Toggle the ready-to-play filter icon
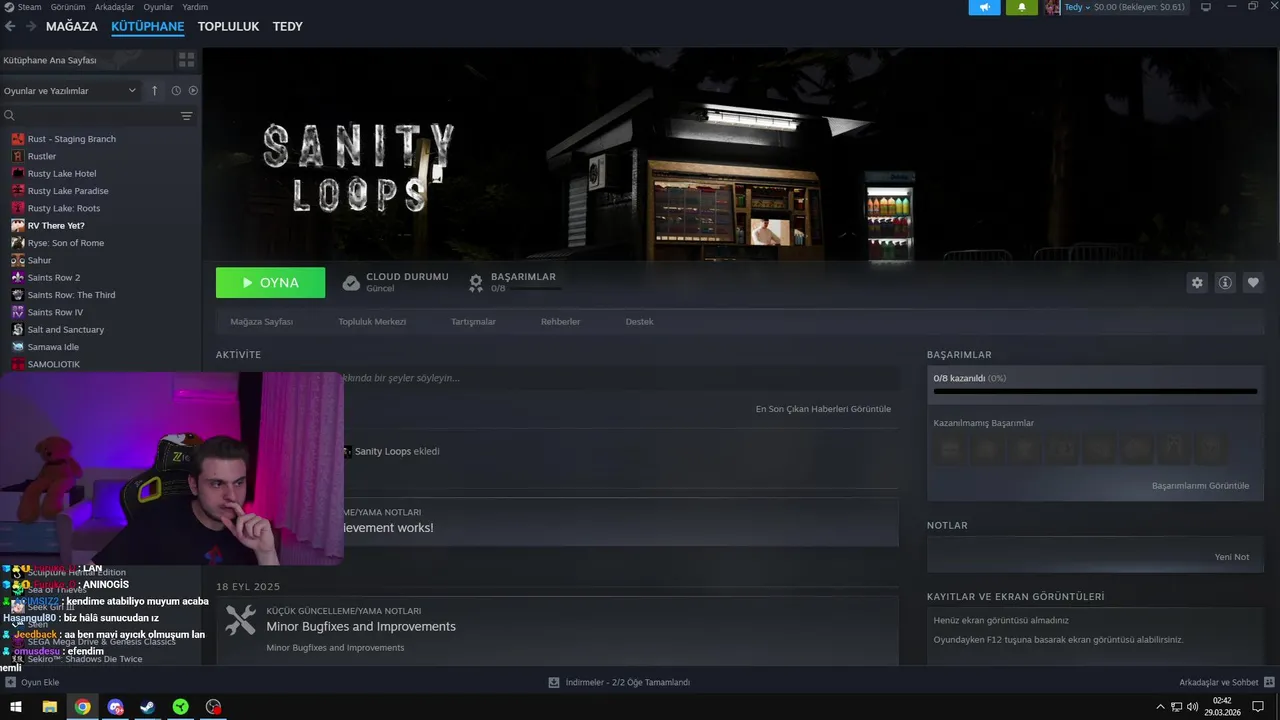The width and height of the screenshot is (1280, 720). click(193, 90)
